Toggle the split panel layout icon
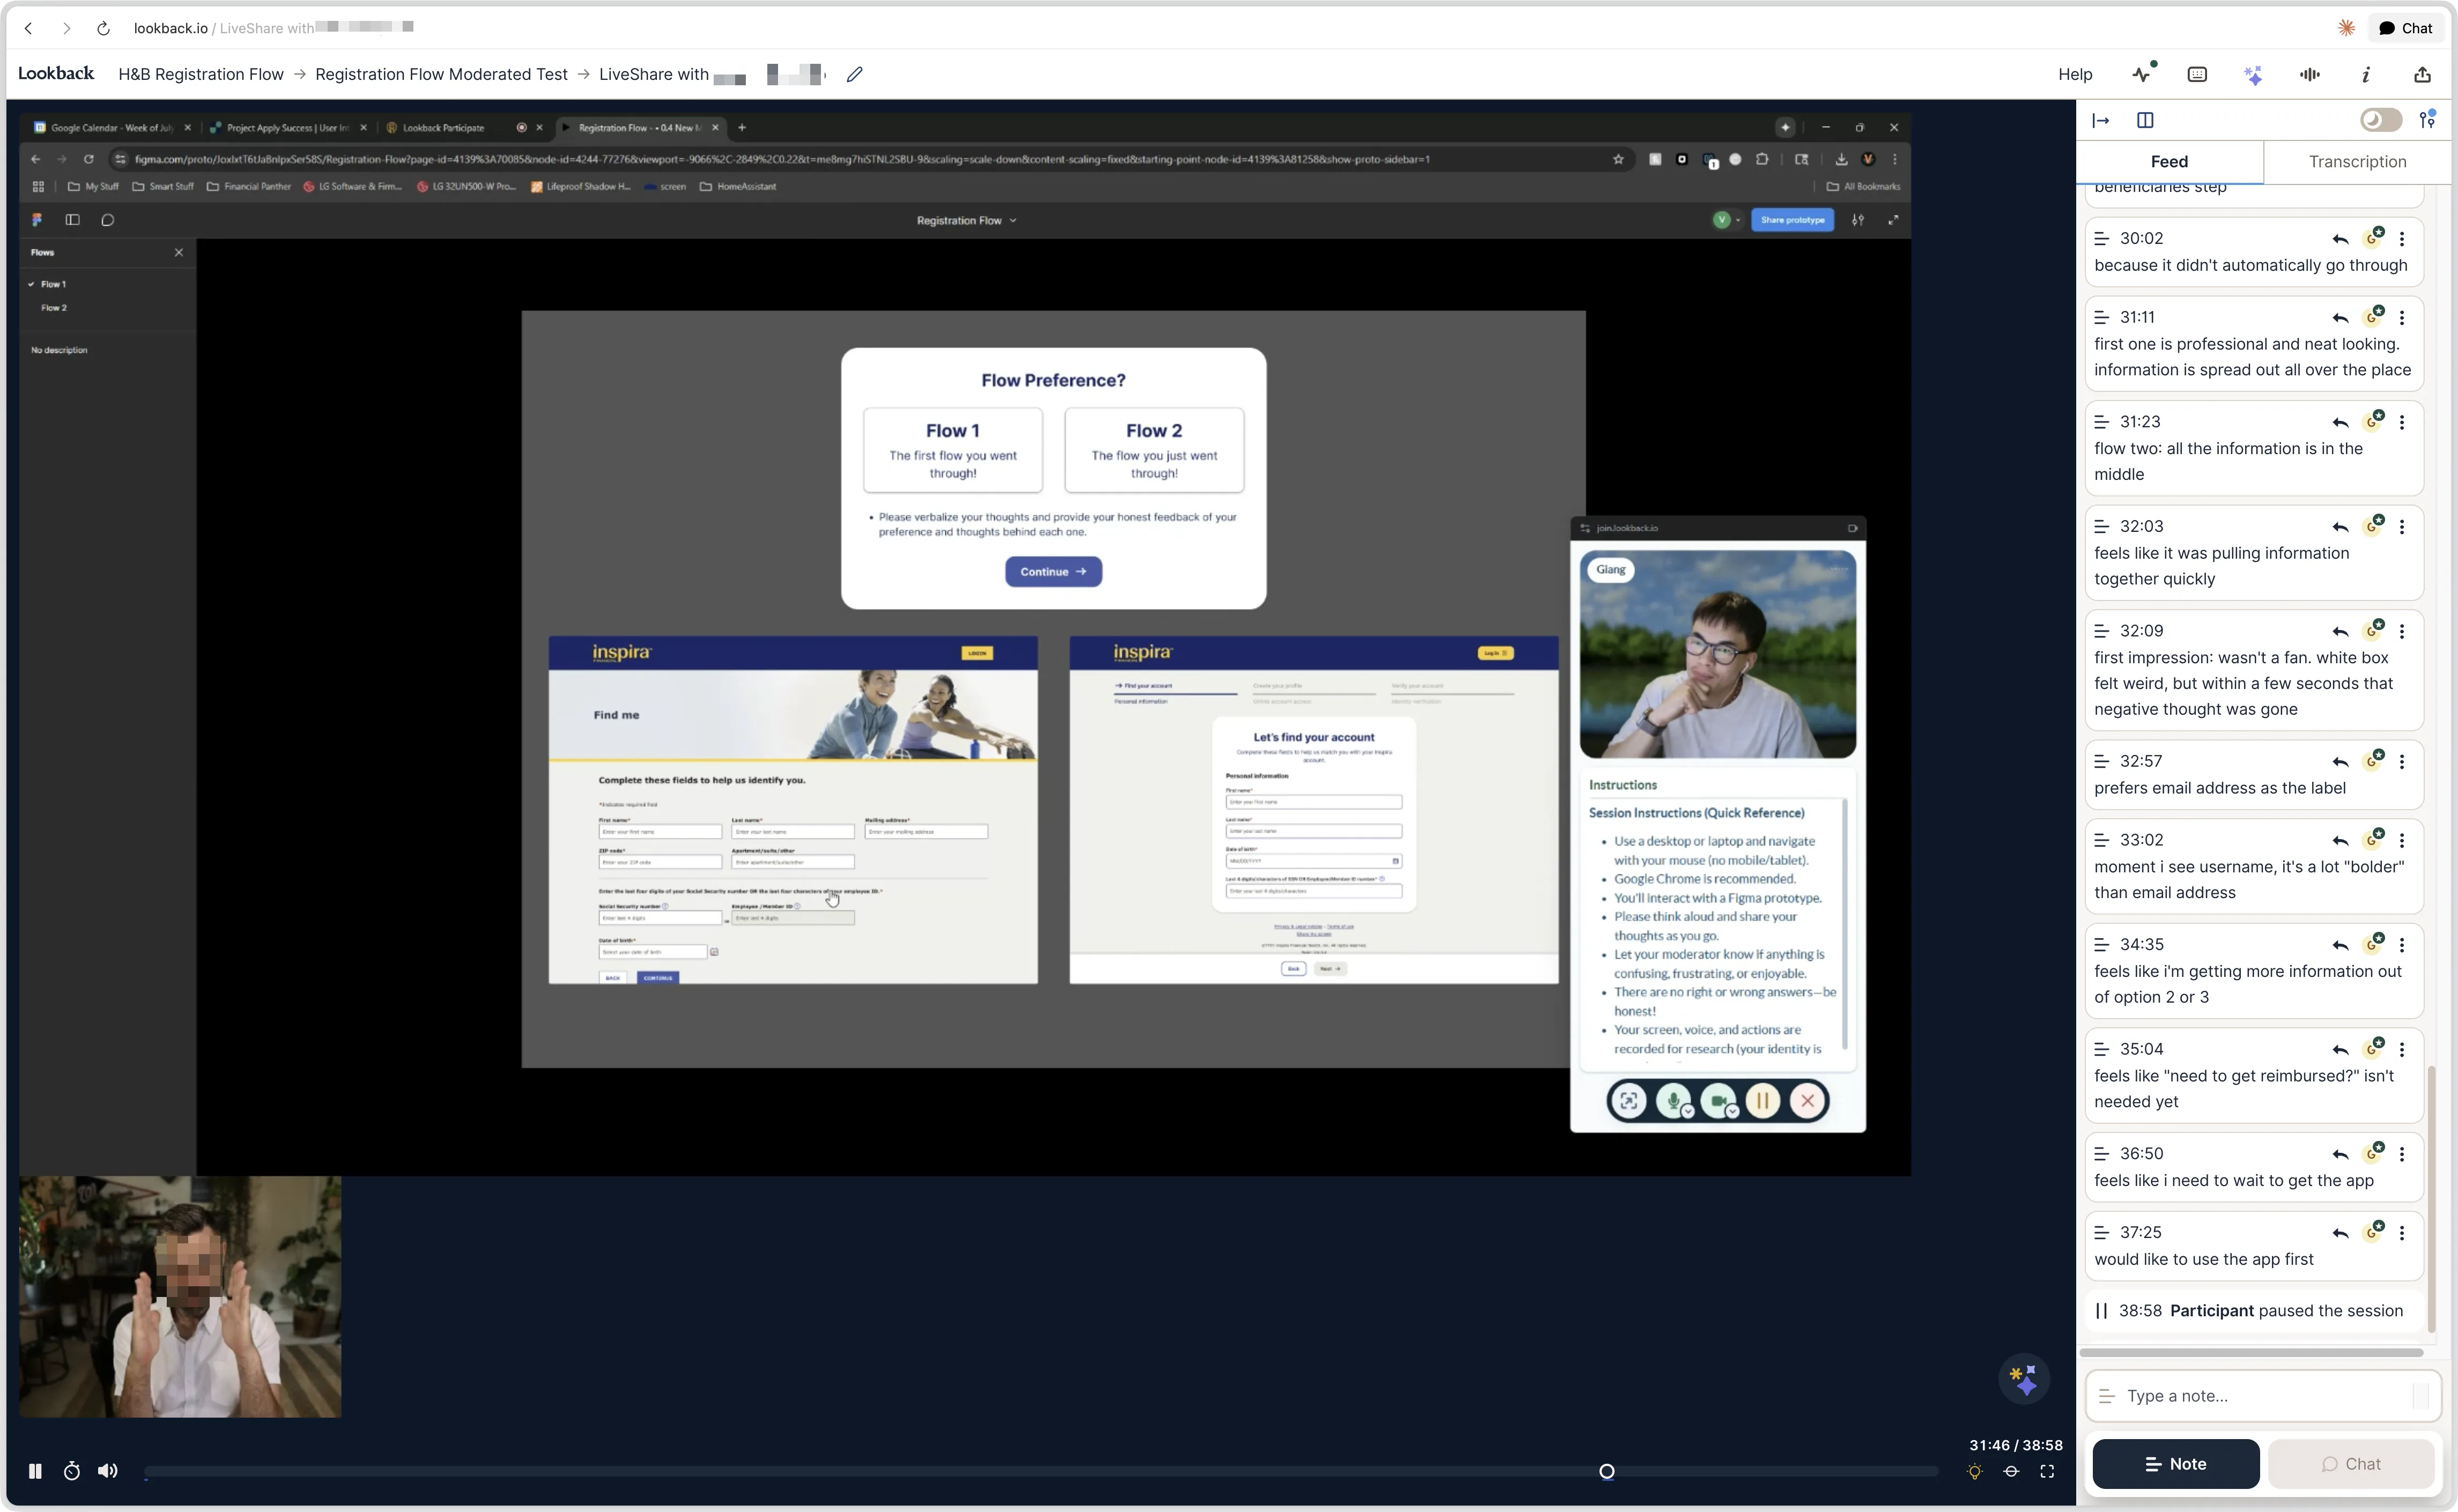The height and width of the screenshot is (1512, 2458). click(x=2145, y=120)
